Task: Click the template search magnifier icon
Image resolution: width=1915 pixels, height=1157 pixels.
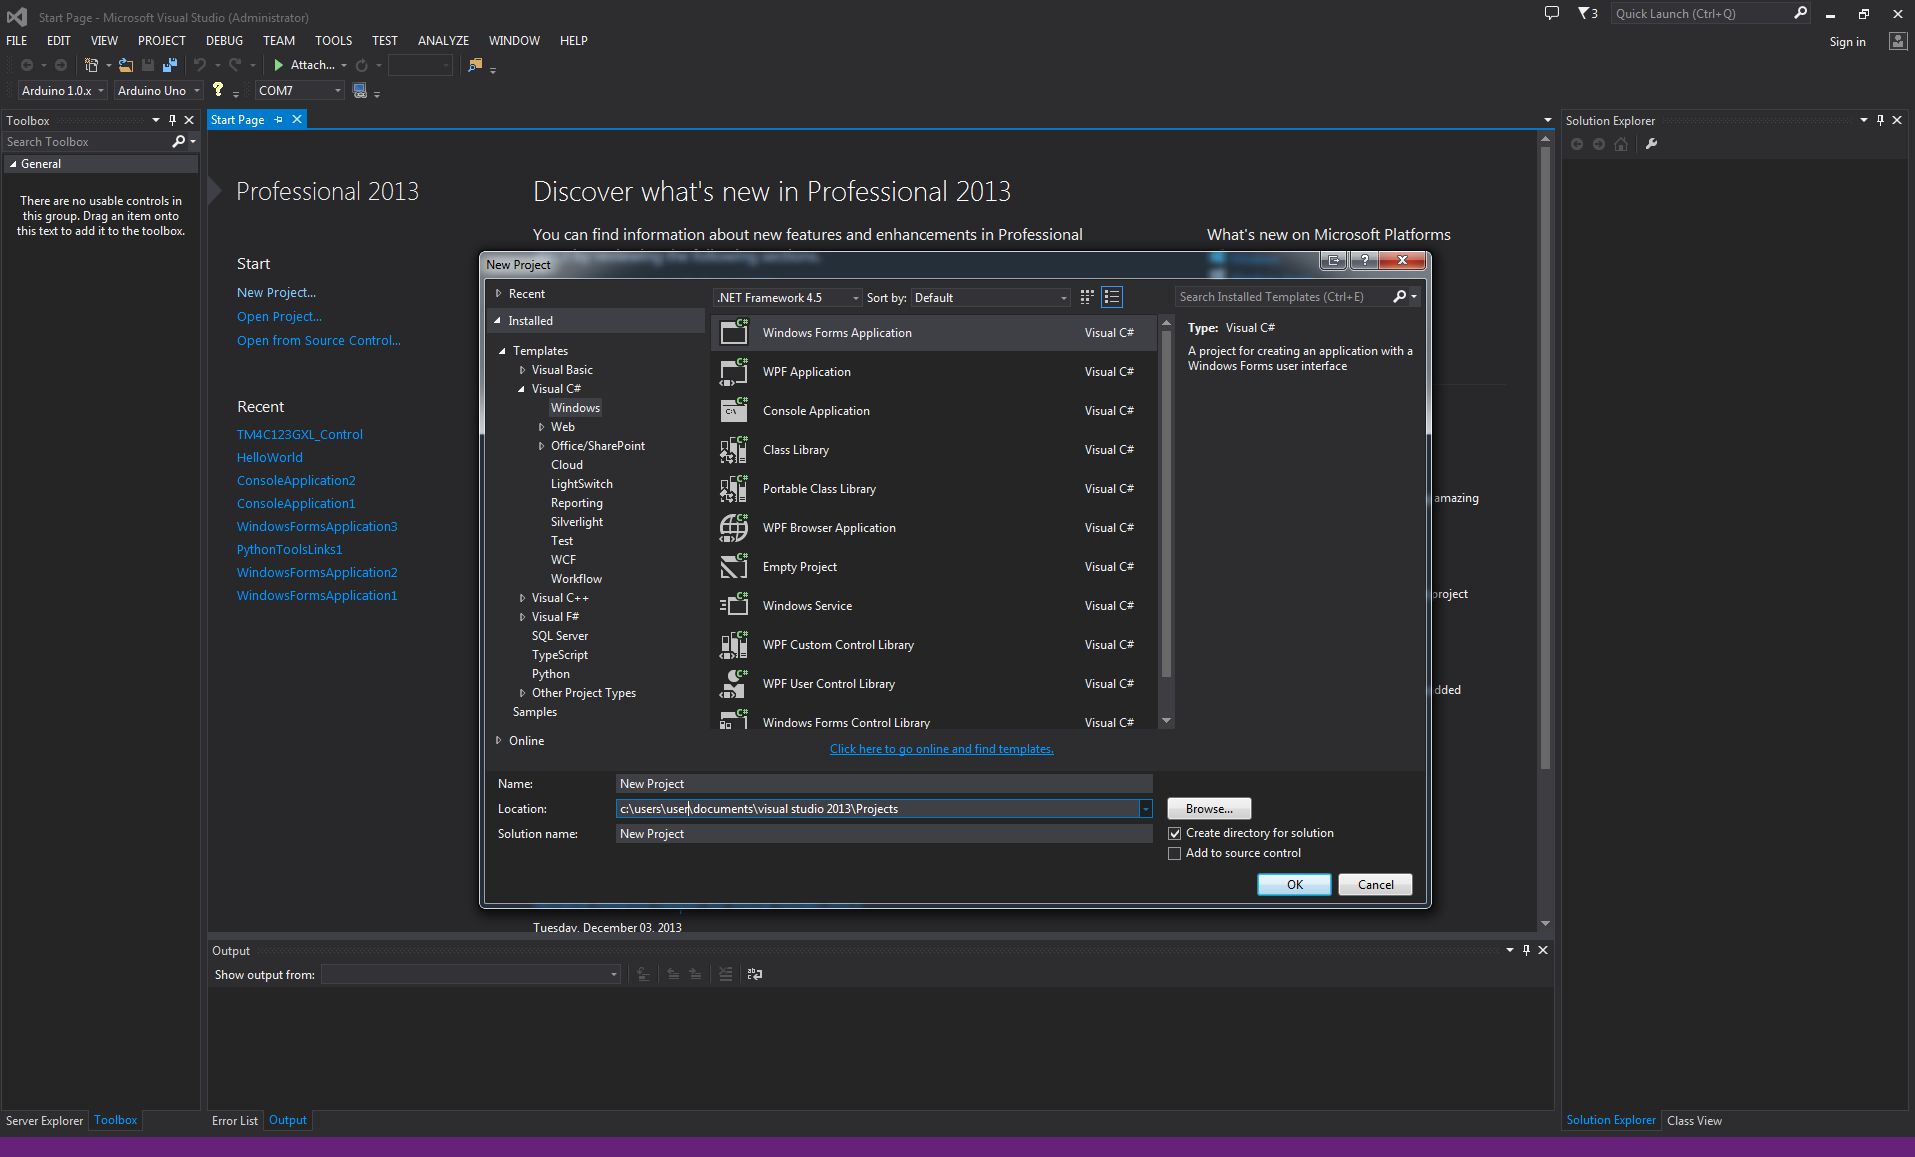Action: point(1400,297)
